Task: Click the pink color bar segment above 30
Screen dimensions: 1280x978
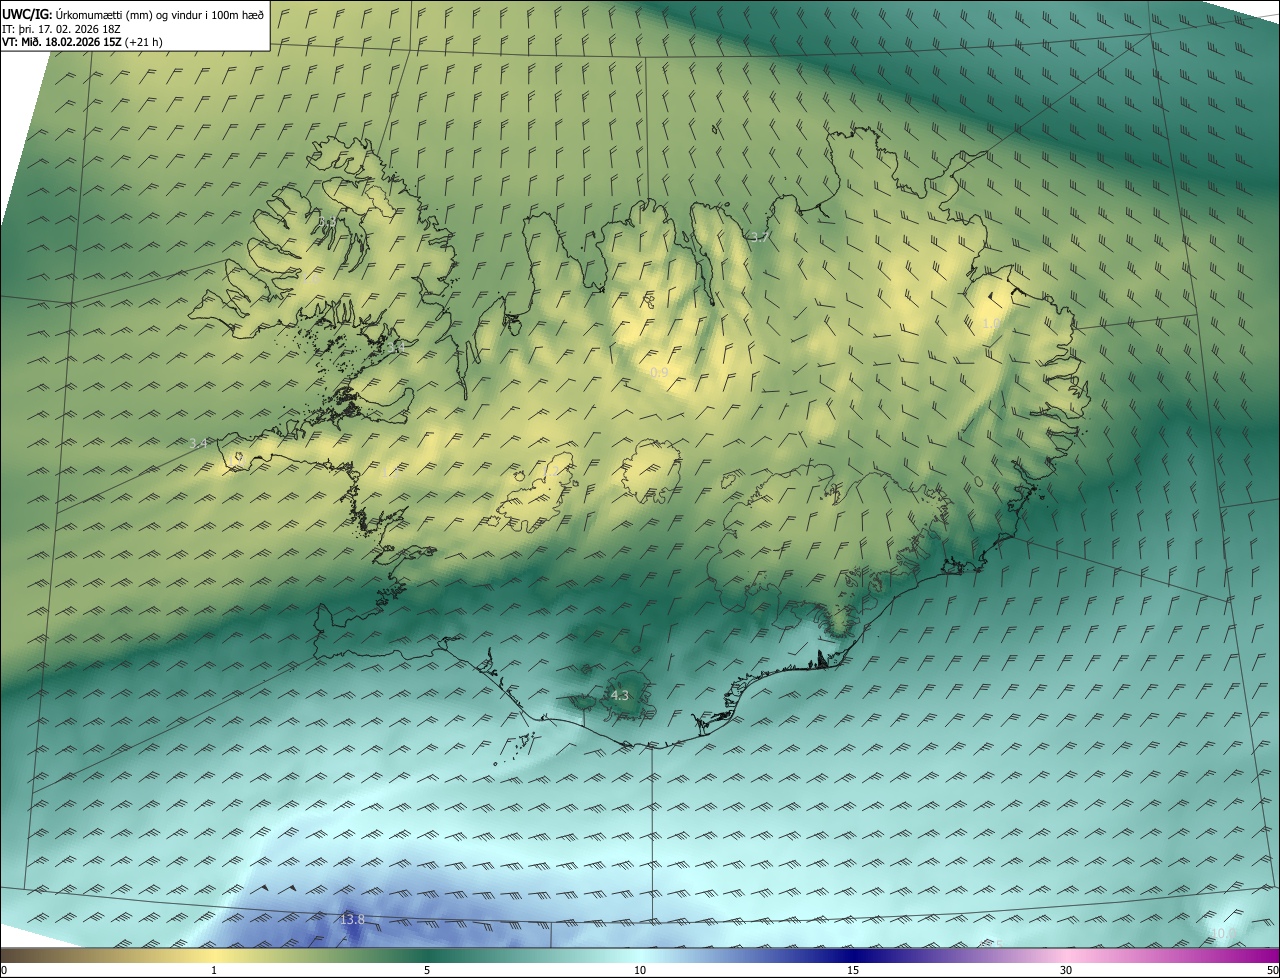Action: click(x=1066, y=955)
